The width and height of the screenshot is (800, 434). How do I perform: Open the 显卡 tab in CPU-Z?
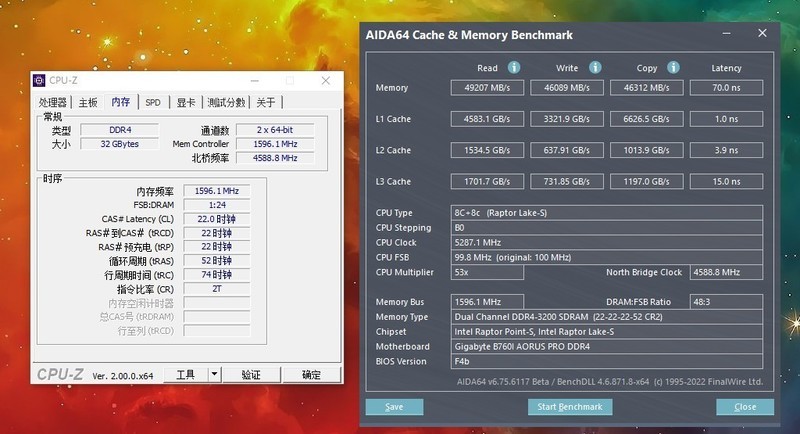click(x=186, y=103)
